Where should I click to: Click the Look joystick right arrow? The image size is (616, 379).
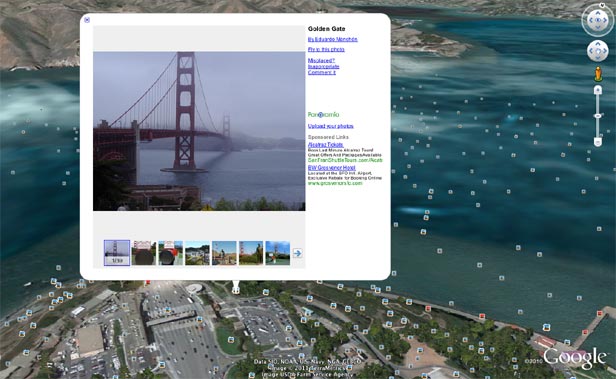[x=605, y=20]
